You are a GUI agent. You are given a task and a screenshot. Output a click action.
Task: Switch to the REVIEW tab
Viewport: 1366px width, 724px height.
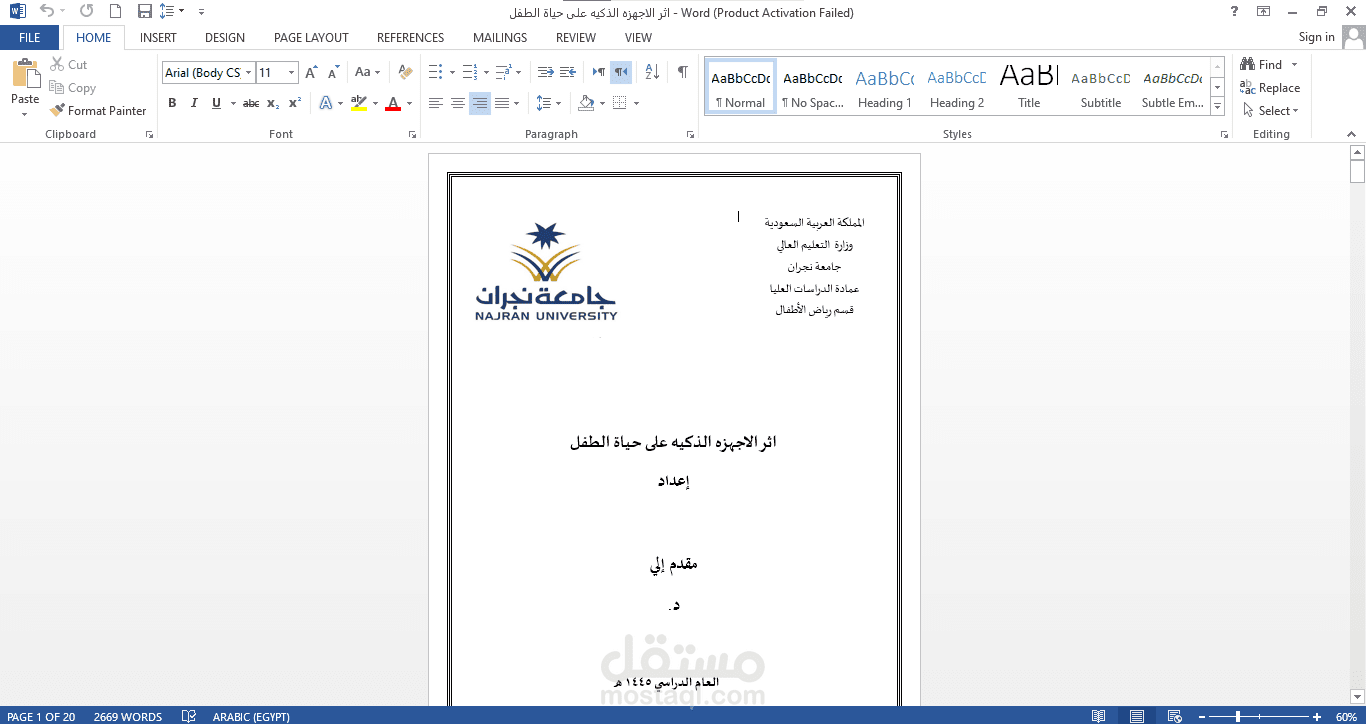pyautogui.click(x=576, y=38)
